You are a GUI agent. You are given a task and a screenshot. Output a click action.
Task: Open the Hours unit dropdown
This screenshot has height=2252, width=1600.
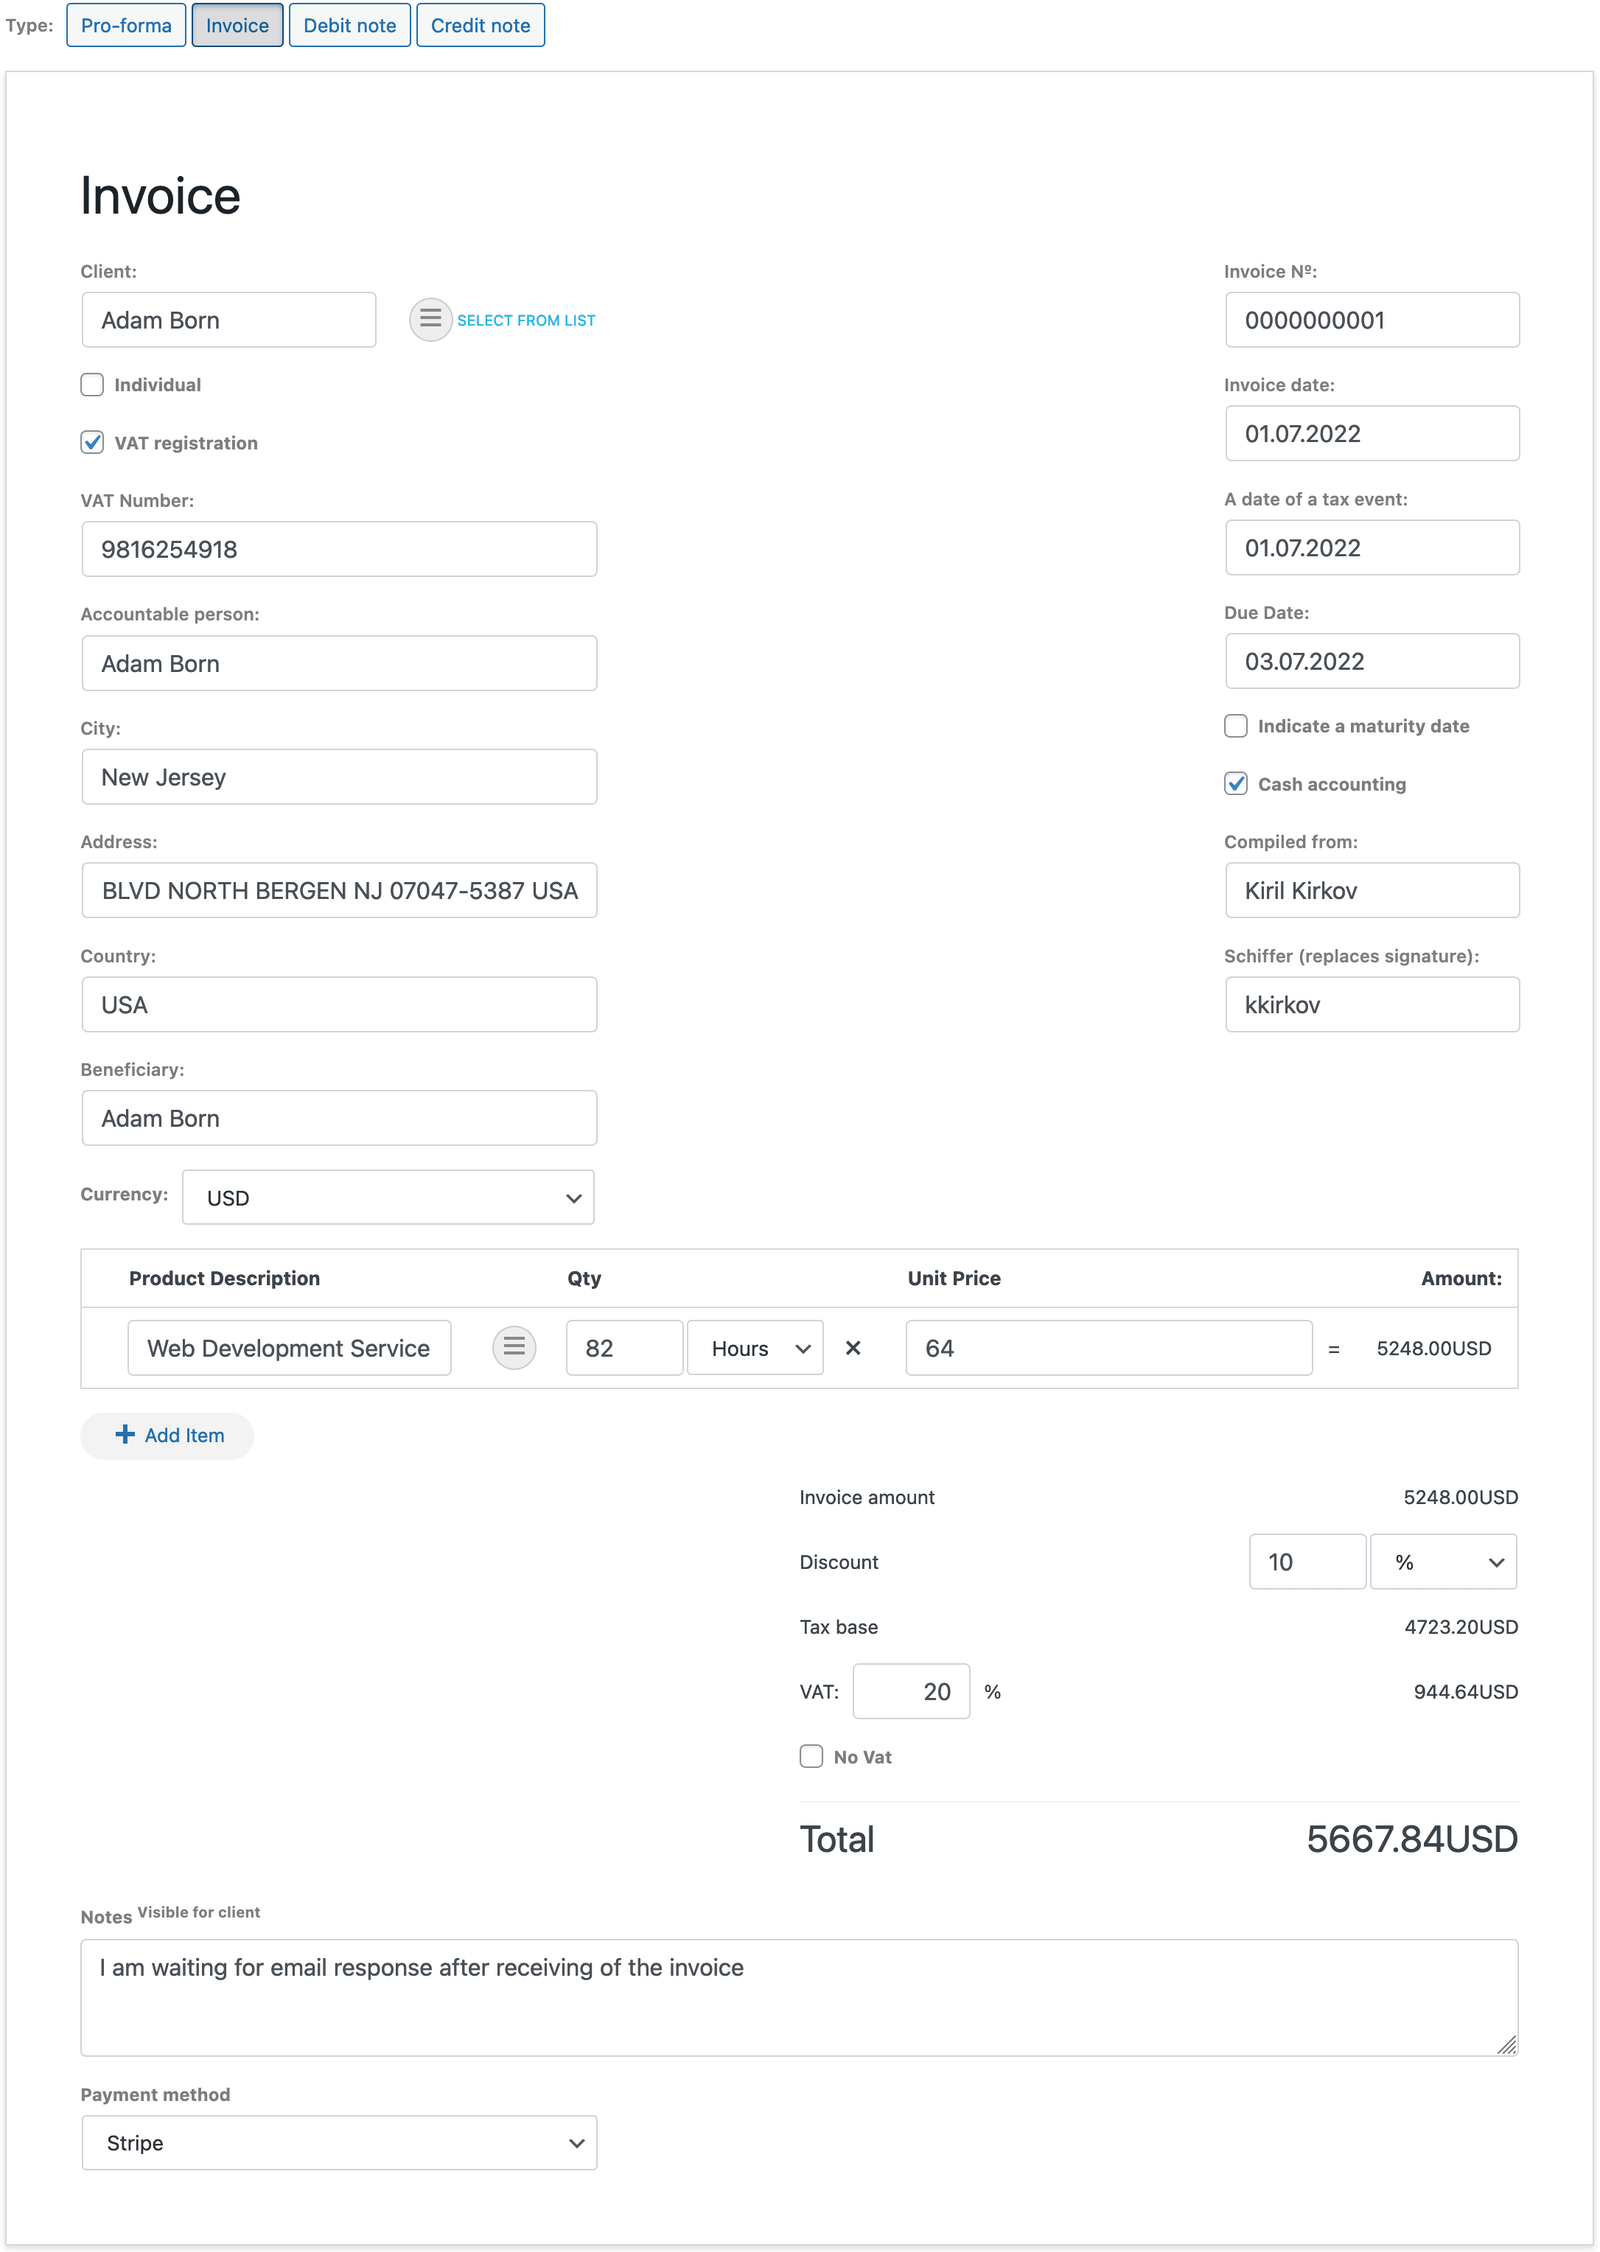pyautogui.click(x=754, y=1347)
